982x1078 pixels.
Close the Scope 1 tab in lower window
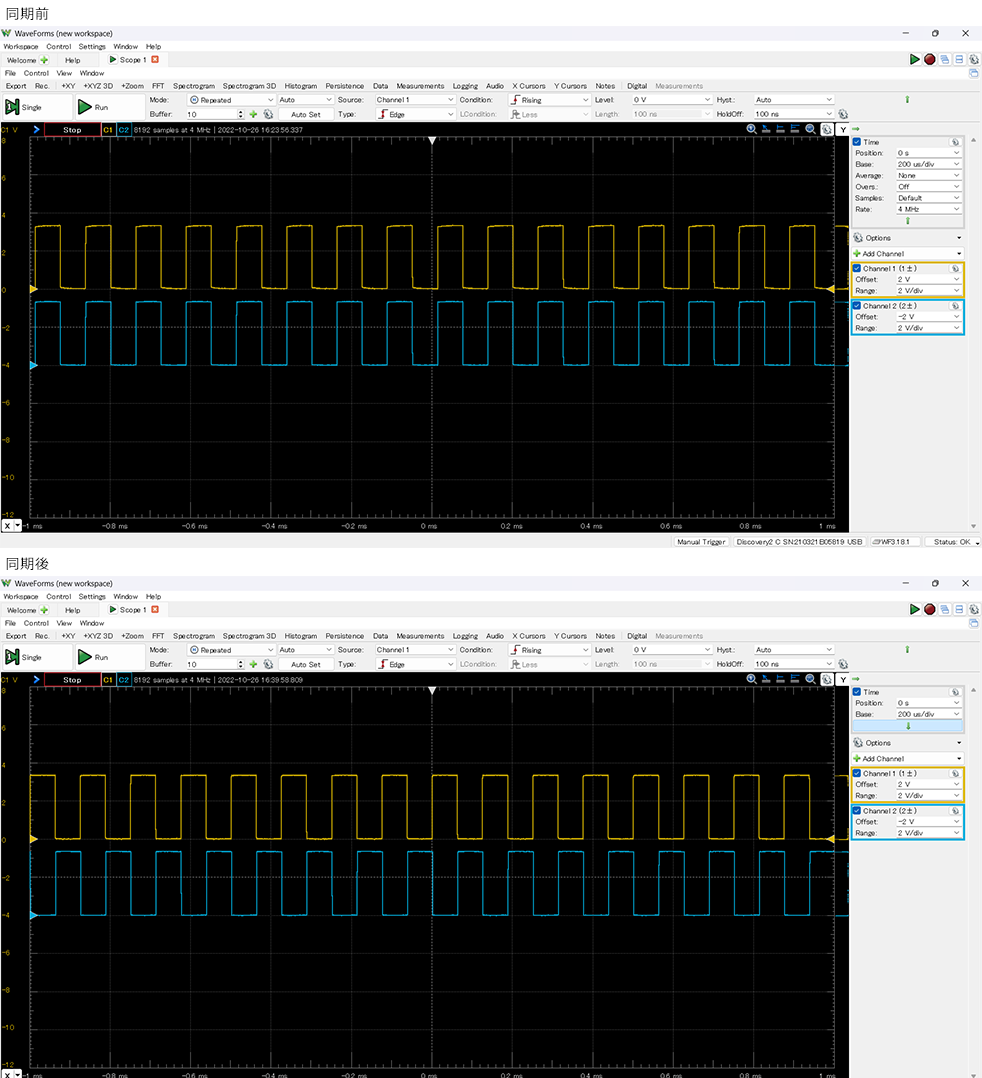[155, 610]
